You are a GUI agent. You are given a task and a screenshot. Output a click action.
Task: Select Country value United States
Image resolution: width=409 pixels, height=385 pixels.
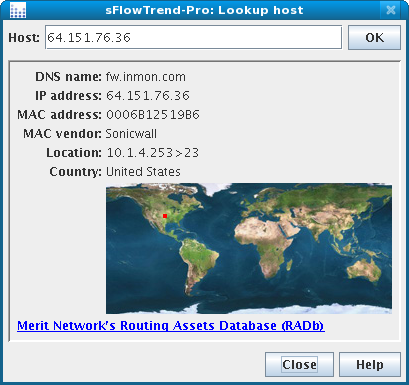point(143,172)
